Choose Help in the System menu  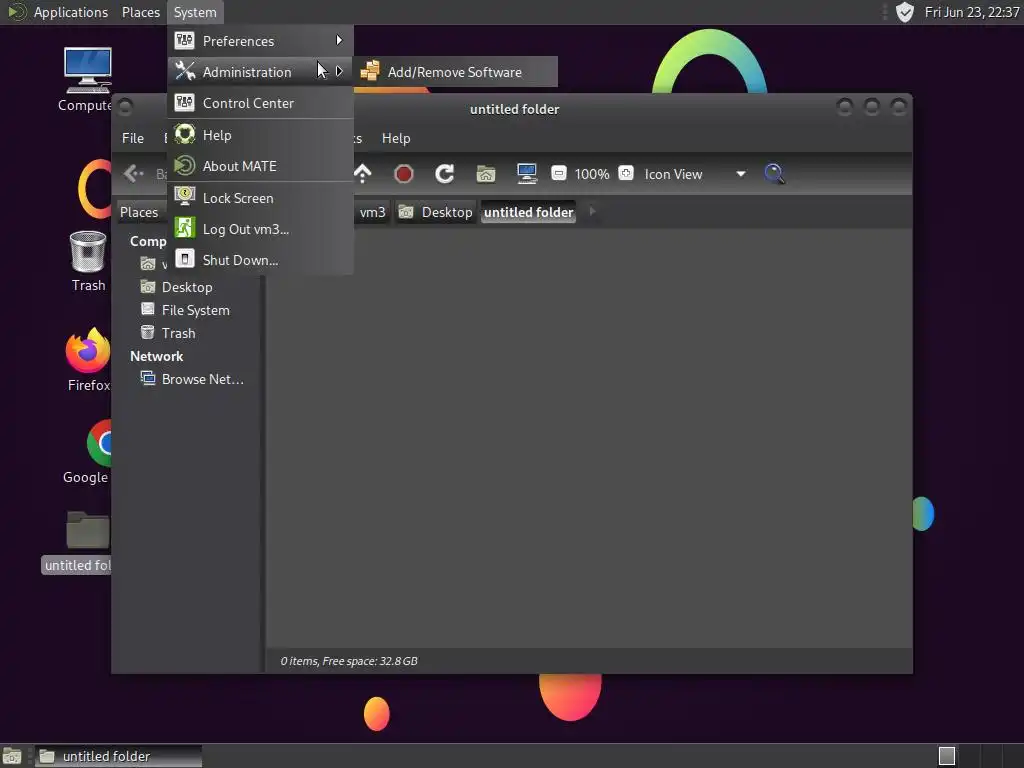click(x=261, y=135)
